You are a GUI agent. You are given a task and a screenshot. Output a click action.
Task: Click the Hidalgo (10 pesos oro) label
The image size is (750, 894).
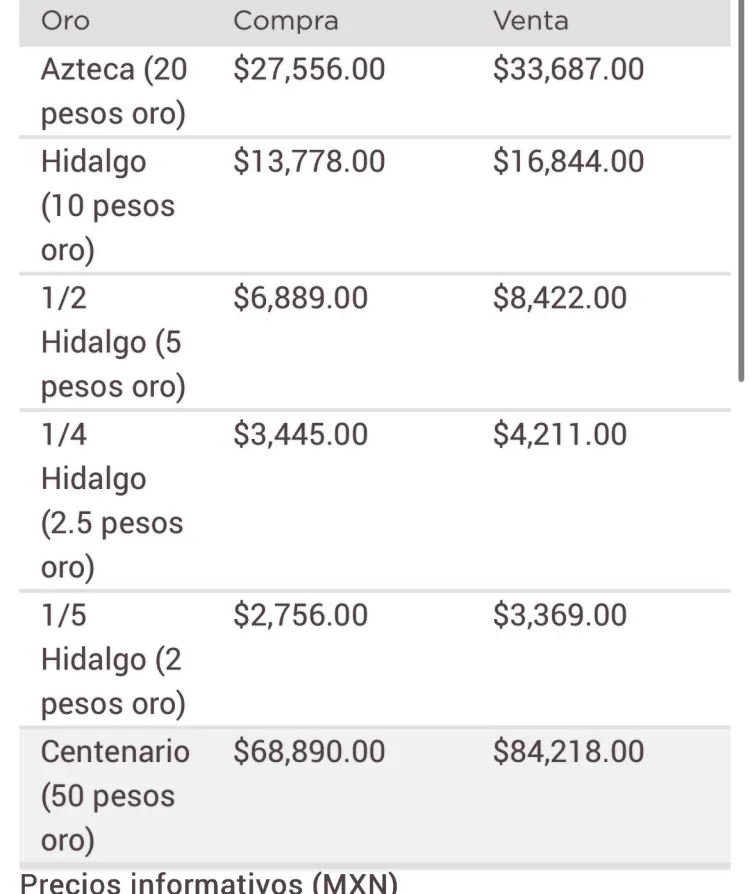click(x=108, y=205)
